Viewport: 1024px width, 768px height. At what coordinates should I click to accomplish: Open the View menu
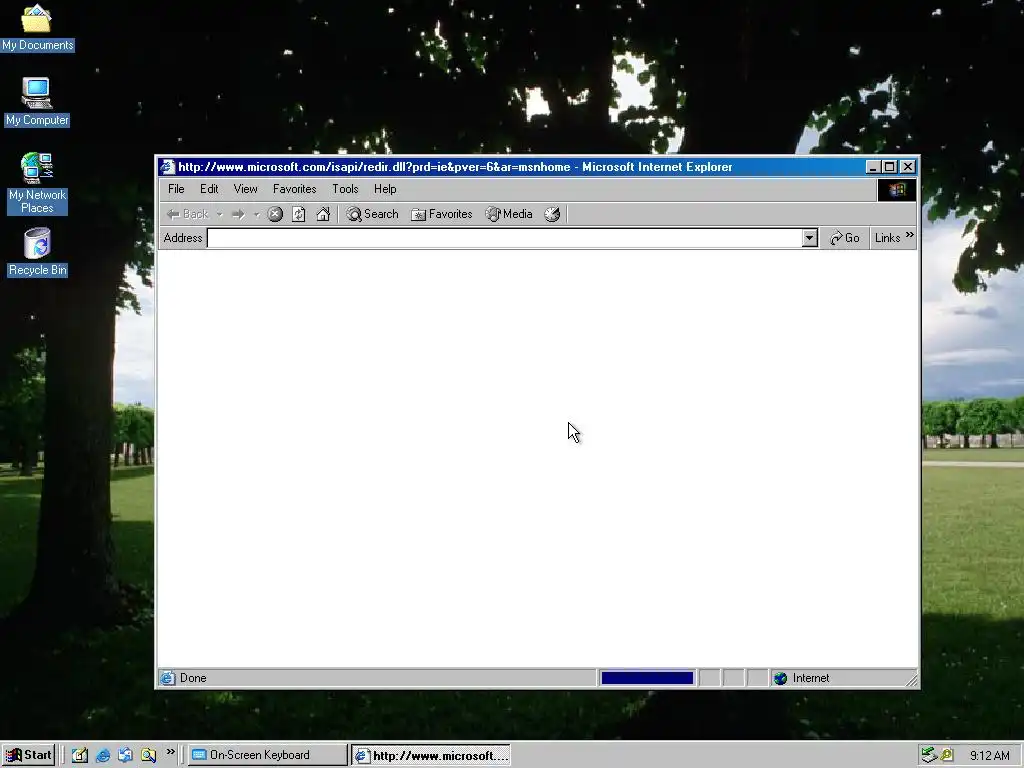246,189
